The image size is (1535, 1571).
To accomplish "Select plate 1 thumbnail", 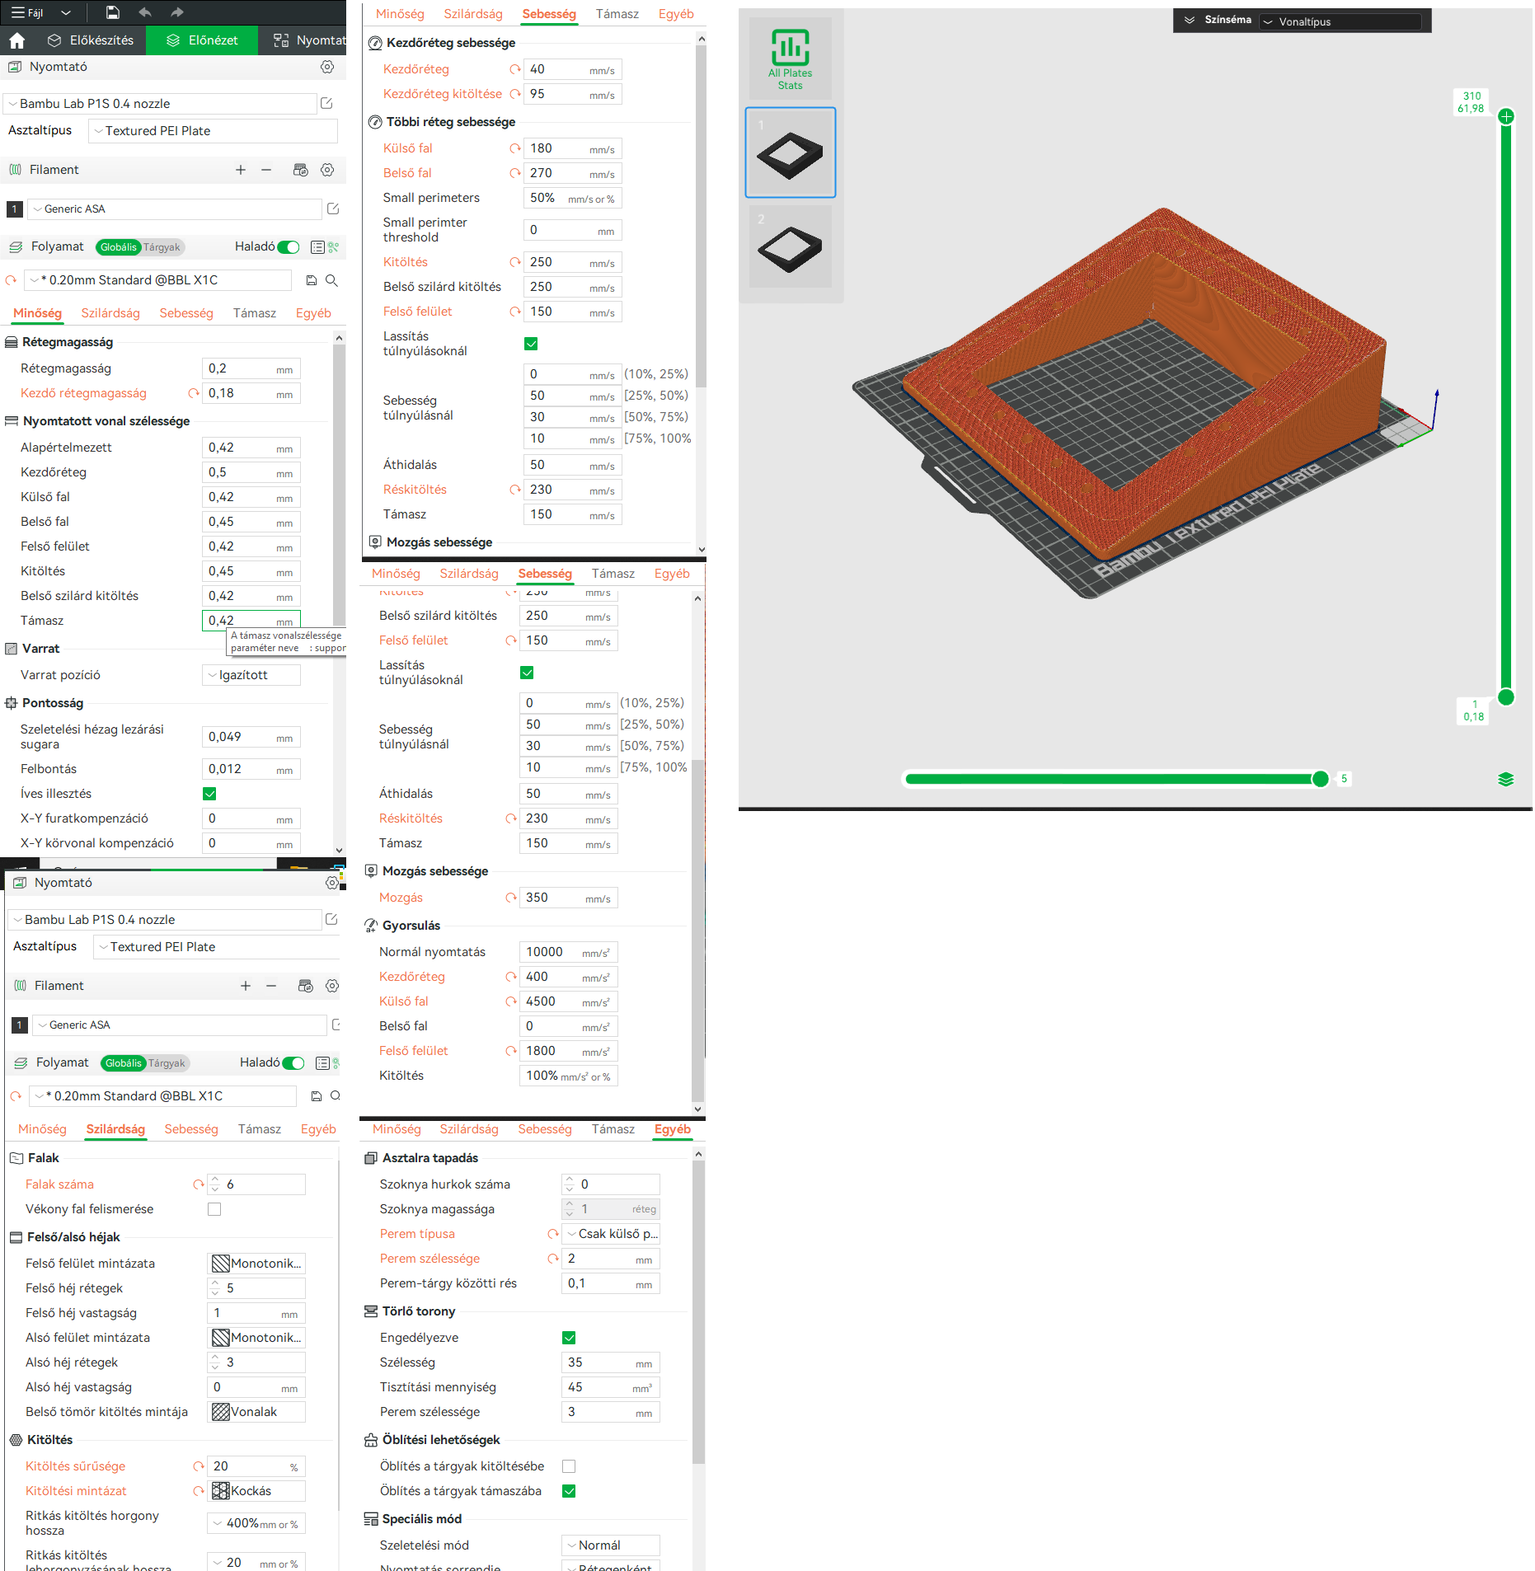I will [790, 152].
